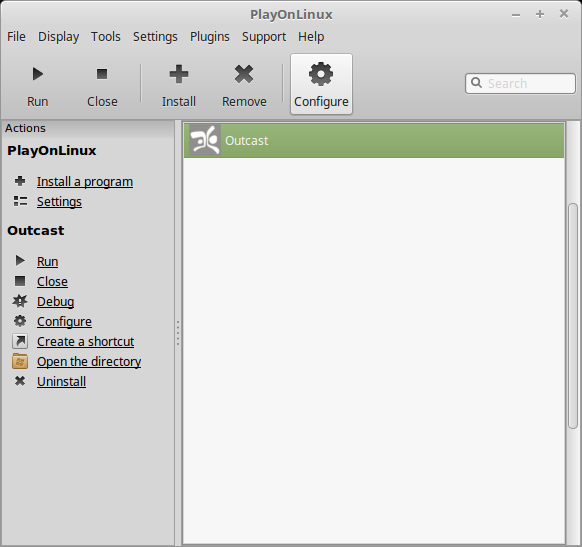The width and height of the screenshot is (582, 547).
Task: Open the Help menu
Action: pos(311,37)
